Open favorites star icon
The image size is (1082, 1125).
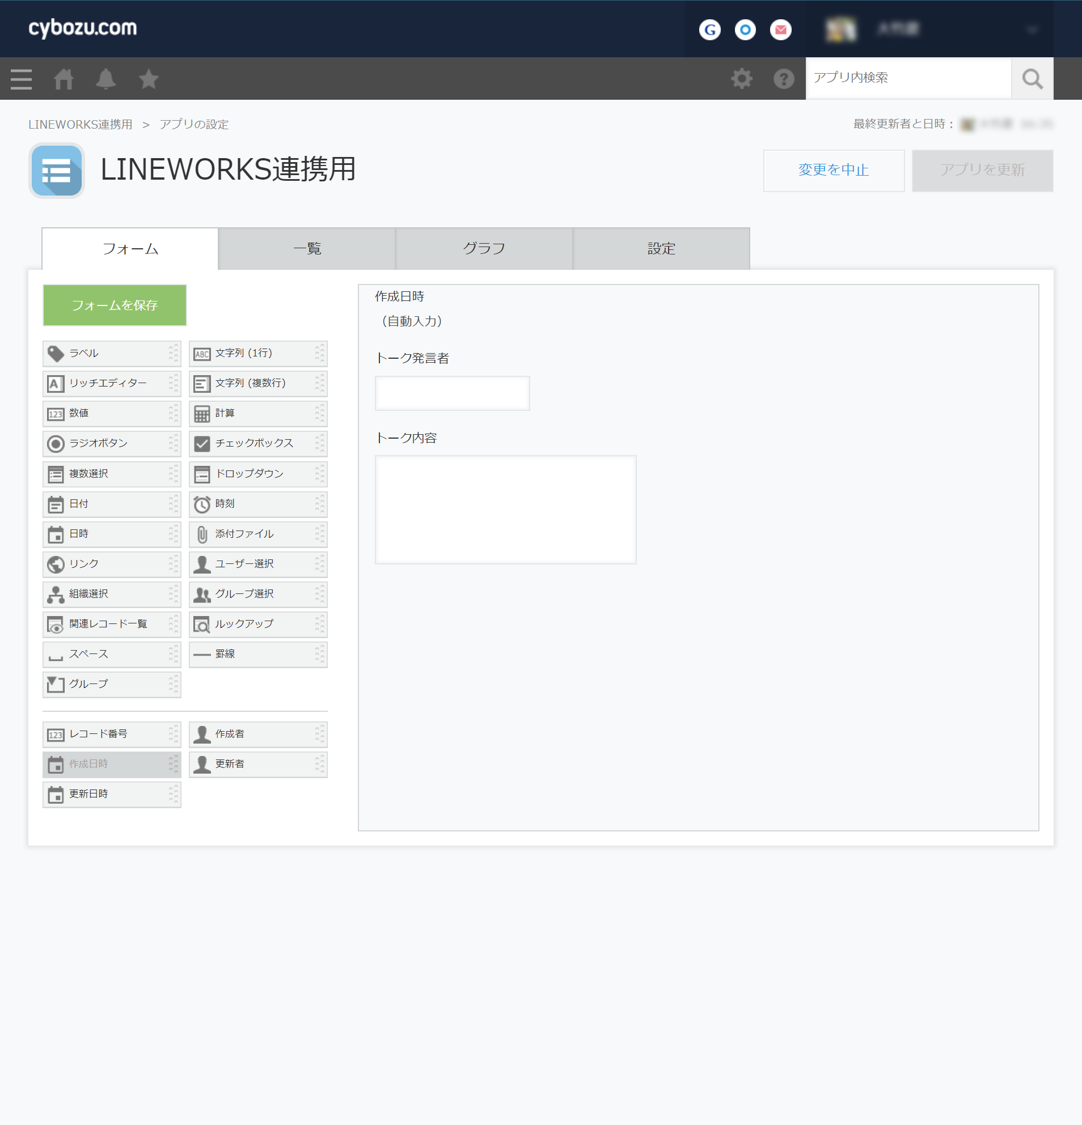[x=149, y=79]
